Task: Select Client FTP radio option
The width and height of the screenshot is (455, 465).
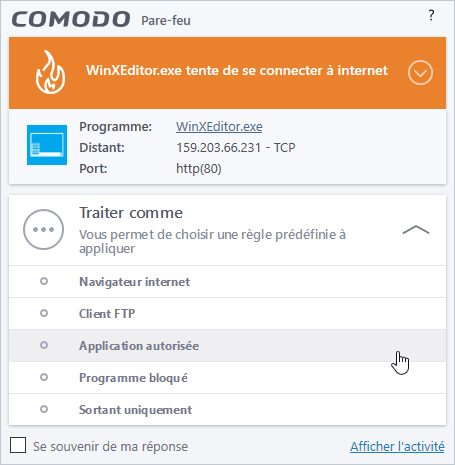Action: [x=44, y=313]
